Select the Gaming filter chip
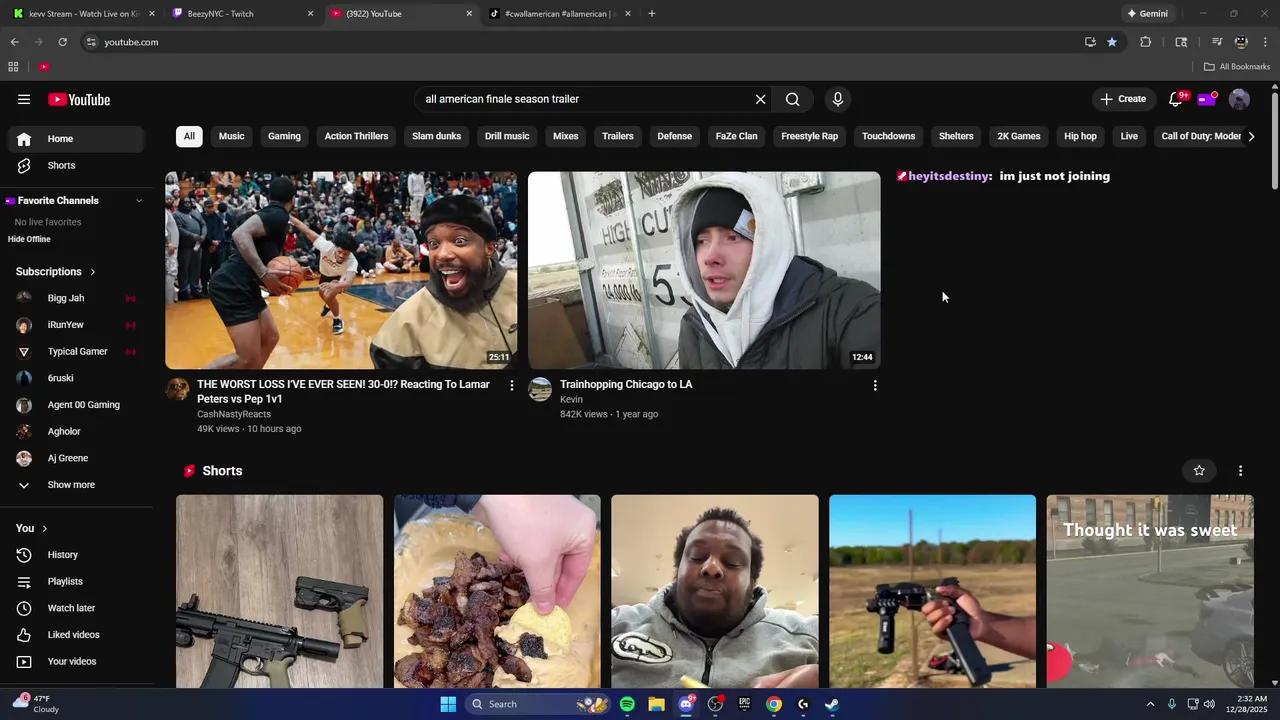 [284, 136]
